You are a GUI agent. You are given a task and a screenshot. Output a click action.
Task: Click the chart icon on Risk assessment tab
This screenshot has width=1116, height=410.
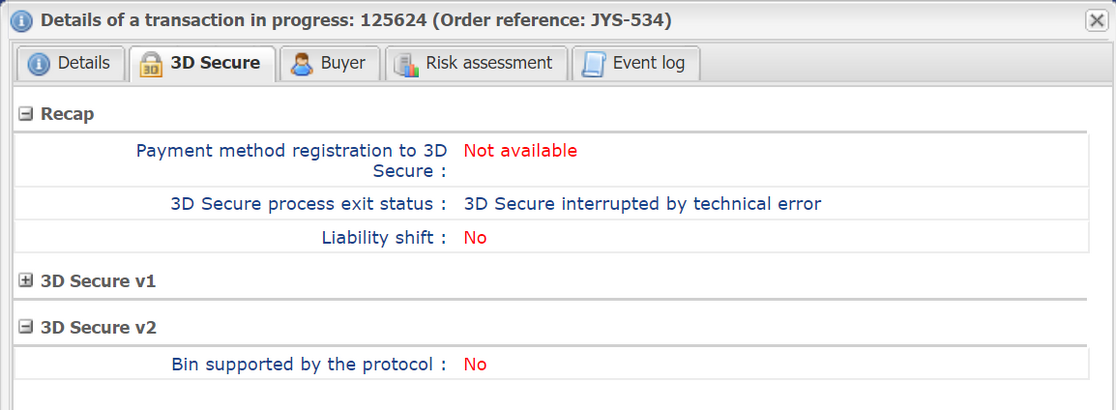[x=406, y=64]
